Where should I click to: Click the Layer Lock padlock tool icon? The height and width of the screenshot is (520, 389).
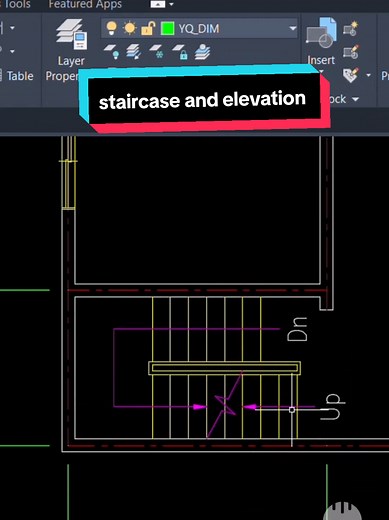pyautogui.click(x=180, y=52)
